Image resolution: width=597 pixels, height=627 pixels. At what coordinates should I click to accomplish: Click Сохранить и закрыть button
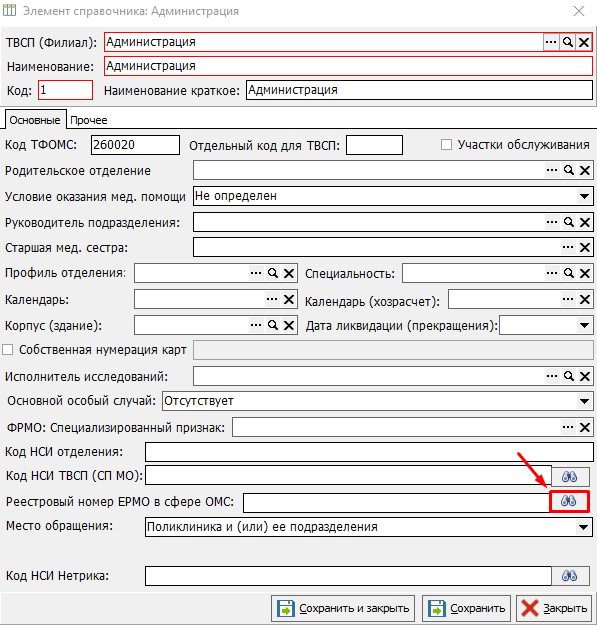pyautogui.click(x=343, y=608)
